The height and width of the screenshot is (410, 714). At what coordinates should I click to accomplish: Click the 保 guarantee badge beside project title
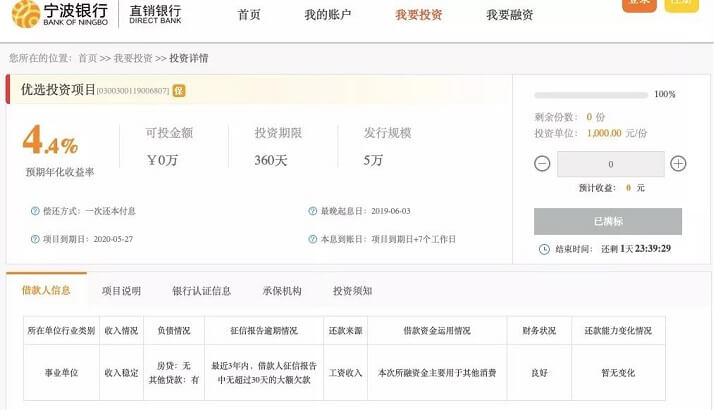[x=179, y=90]
